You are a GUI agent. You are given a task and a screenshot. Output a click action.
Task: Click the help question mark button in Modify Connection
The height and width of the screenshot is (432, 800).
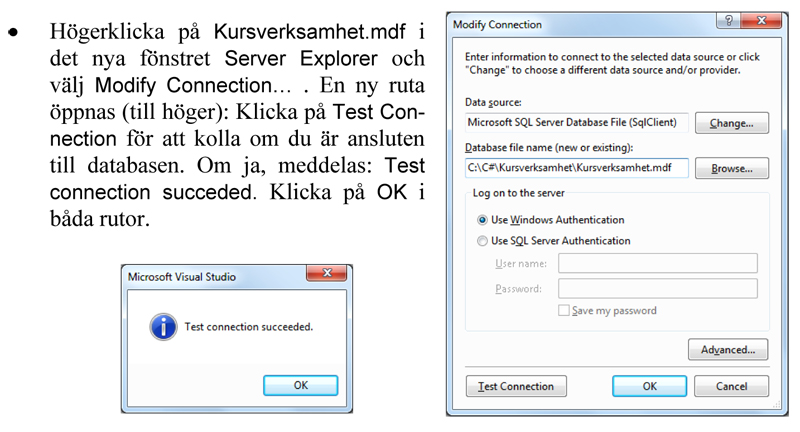(730, 22)
